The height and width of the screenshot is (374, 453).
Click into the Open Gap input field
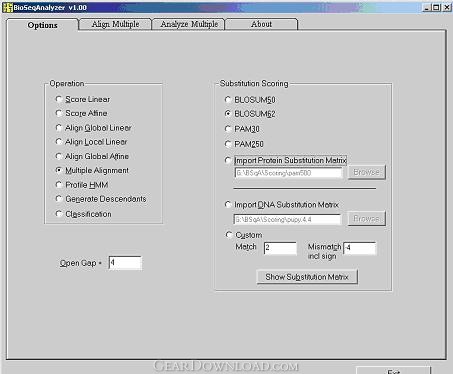click(125, 263)
